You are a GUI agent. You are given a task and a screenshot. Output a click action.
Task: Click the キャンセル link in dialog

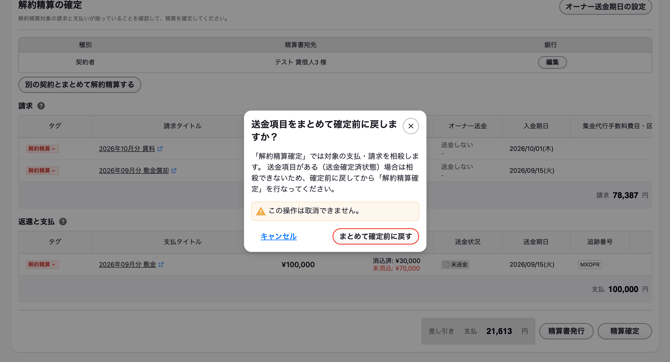point(279,236)
